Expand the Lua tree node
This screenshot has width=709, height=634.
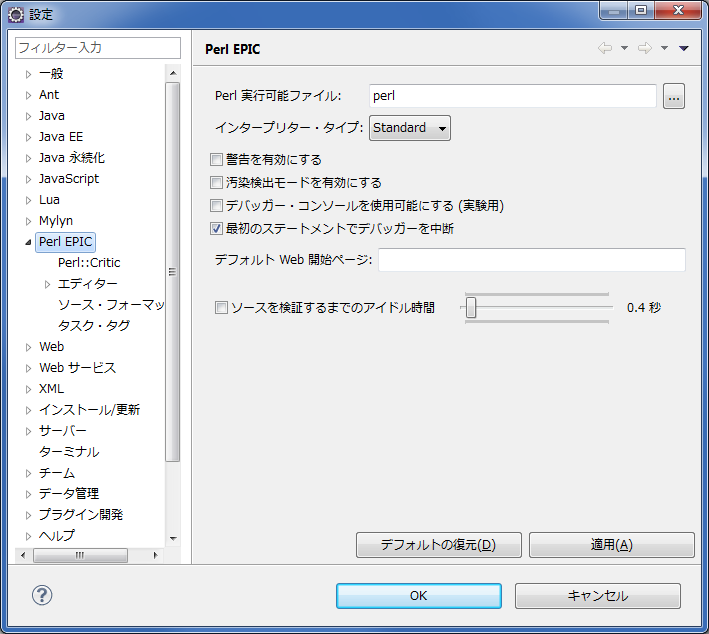pos(28,200)
